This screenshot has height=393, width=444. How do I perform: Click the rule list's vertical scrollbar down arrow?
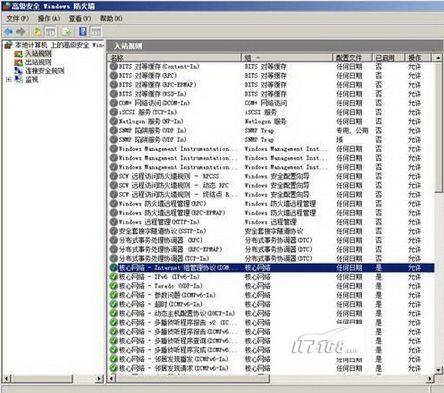[439, 370]
